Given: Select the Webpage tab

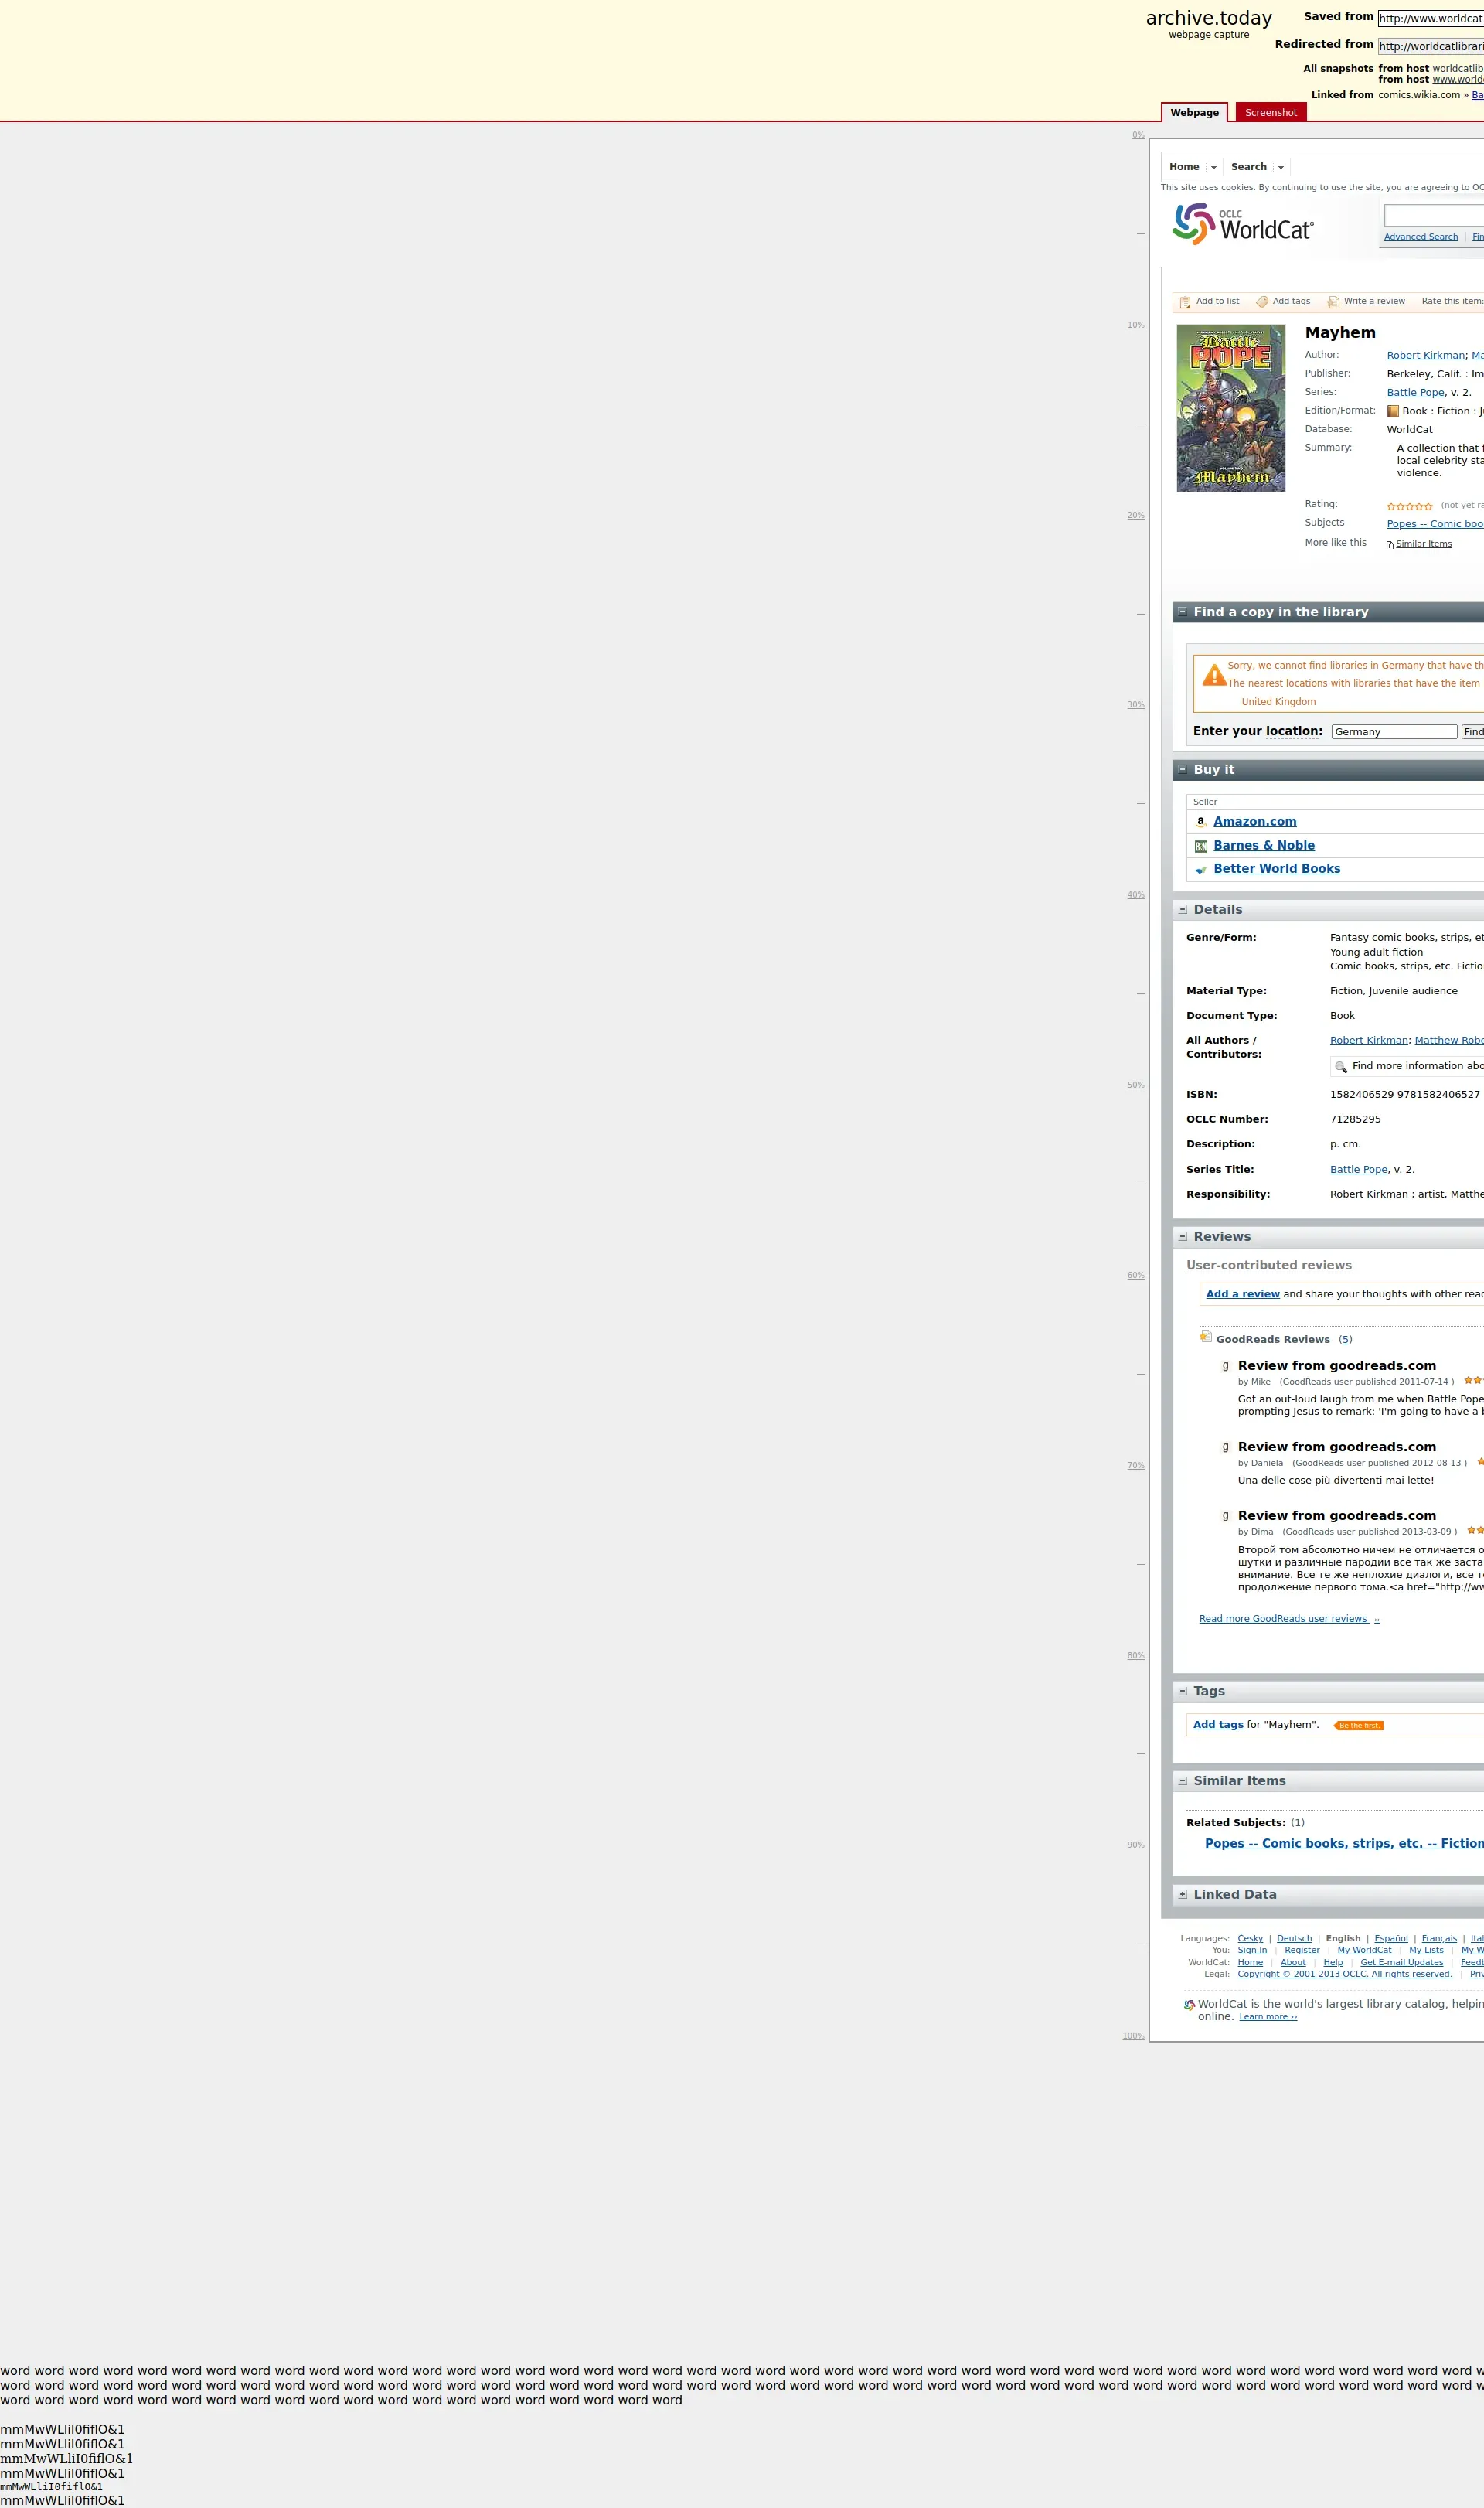Looking at the screenshot, I should coord(1194,113).
